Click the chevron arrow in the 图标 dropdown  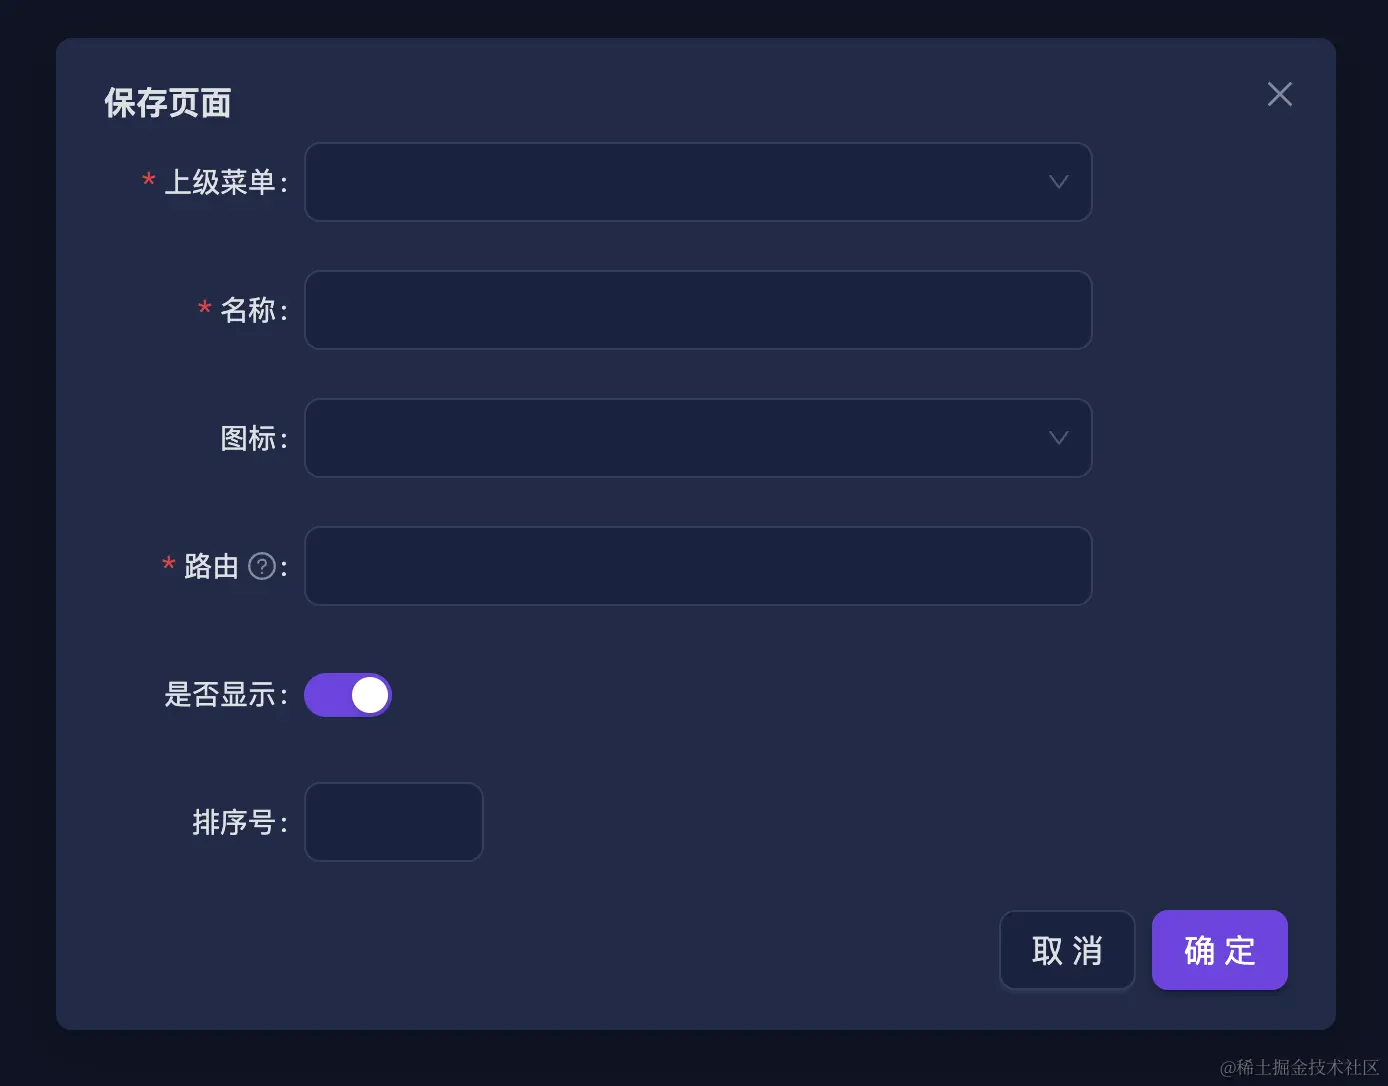pos(1058,438)
